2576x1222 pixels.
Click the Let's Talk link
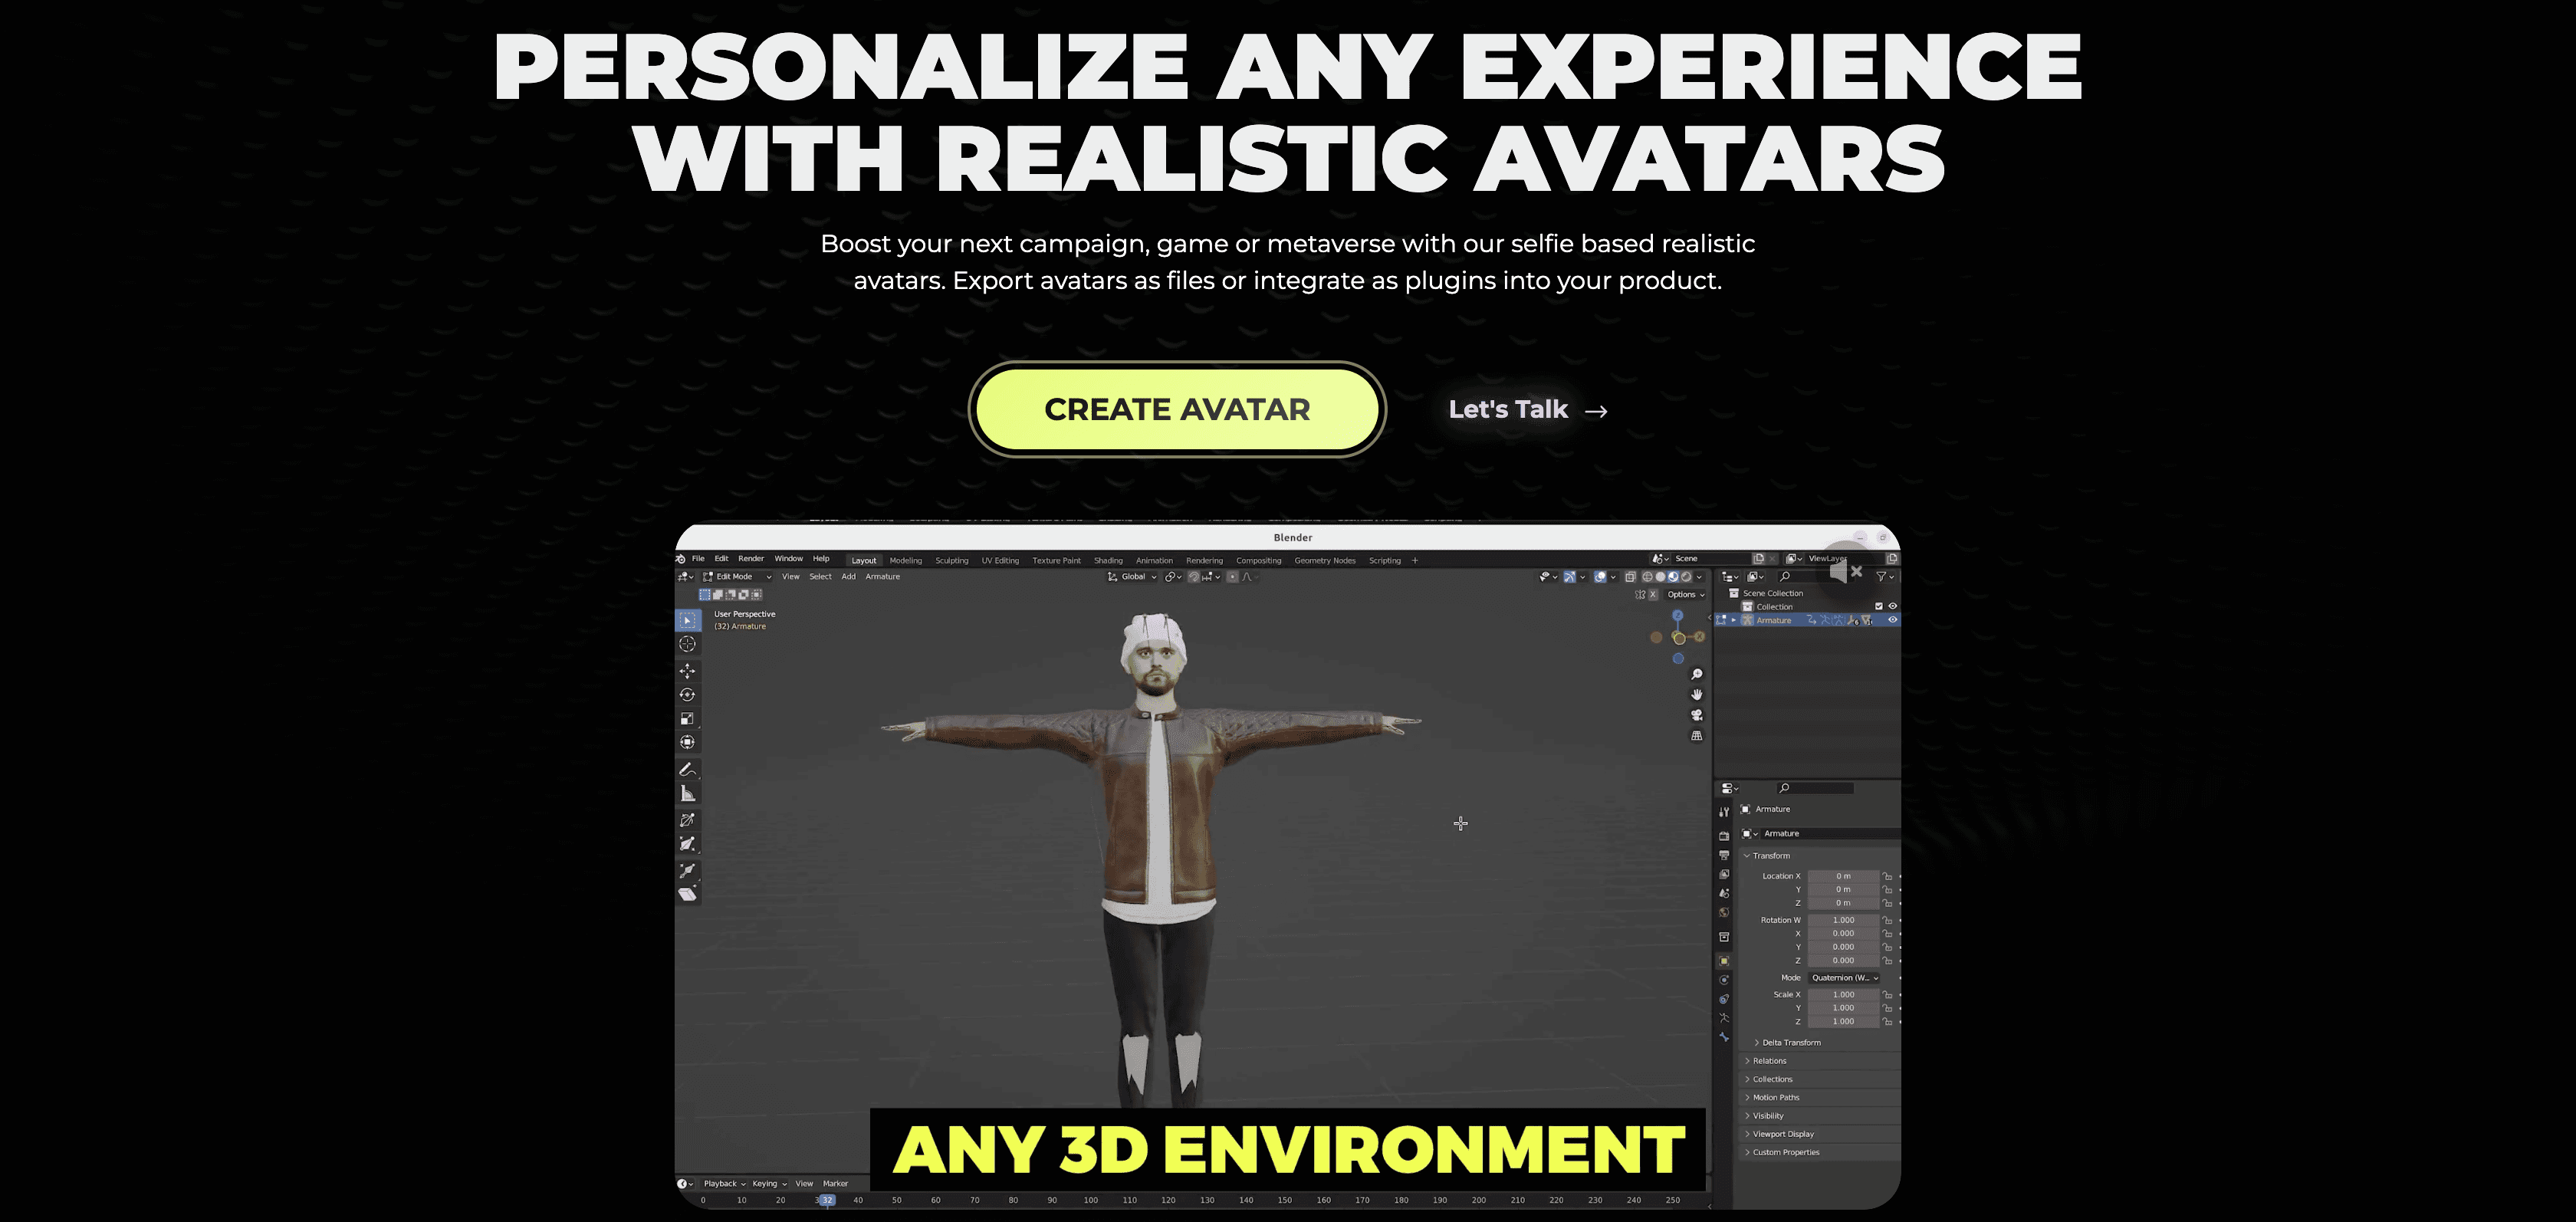click(1526, 409)
